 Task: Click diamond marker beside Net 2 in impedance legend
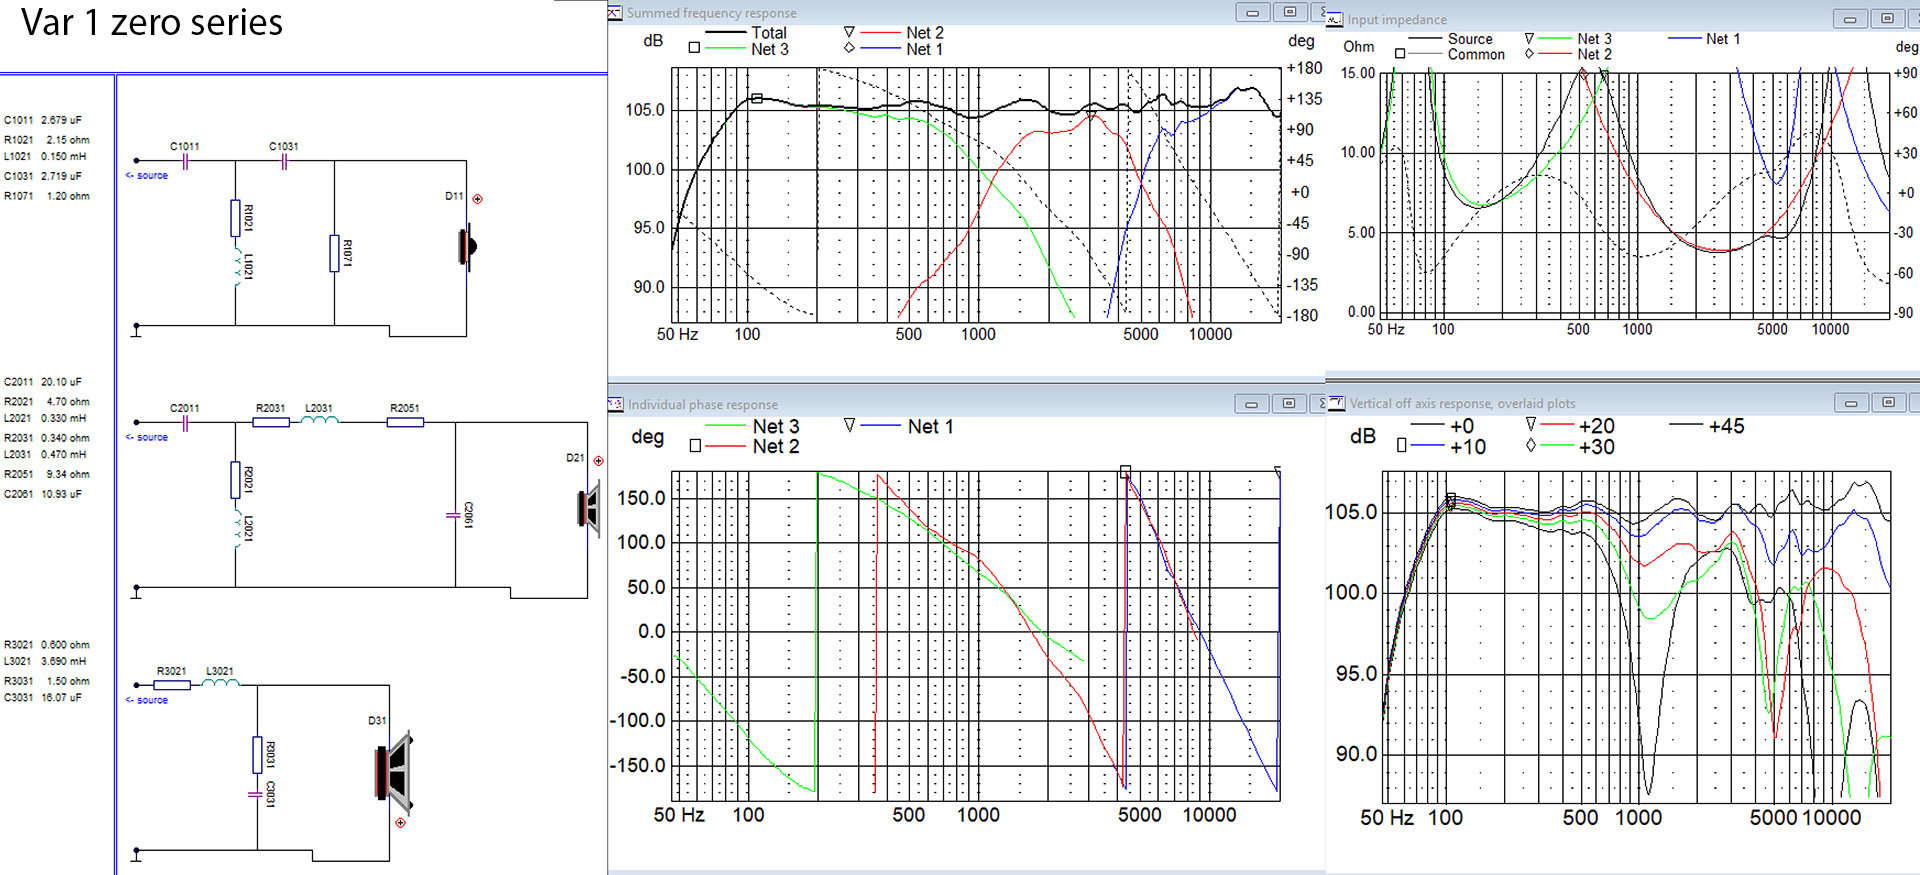1529,54
